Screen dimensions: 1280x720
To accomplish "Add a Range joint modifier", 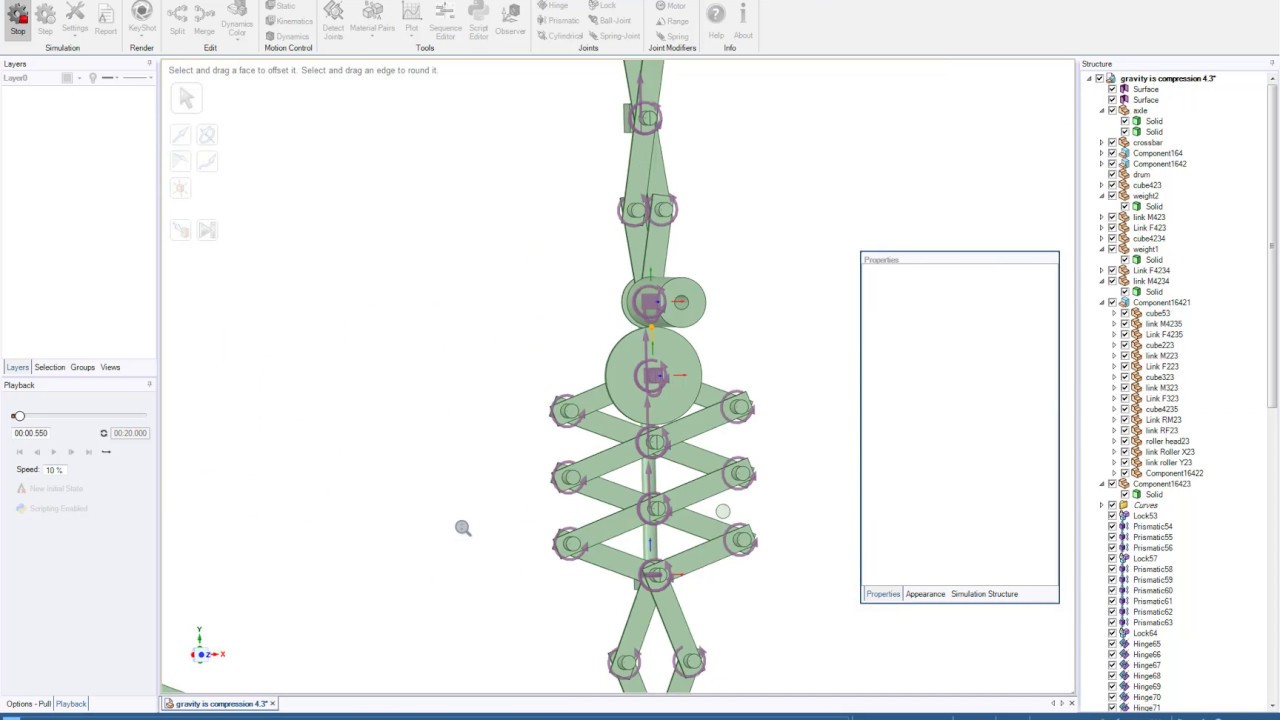I will pyautogui.click(x=672, y=21).
